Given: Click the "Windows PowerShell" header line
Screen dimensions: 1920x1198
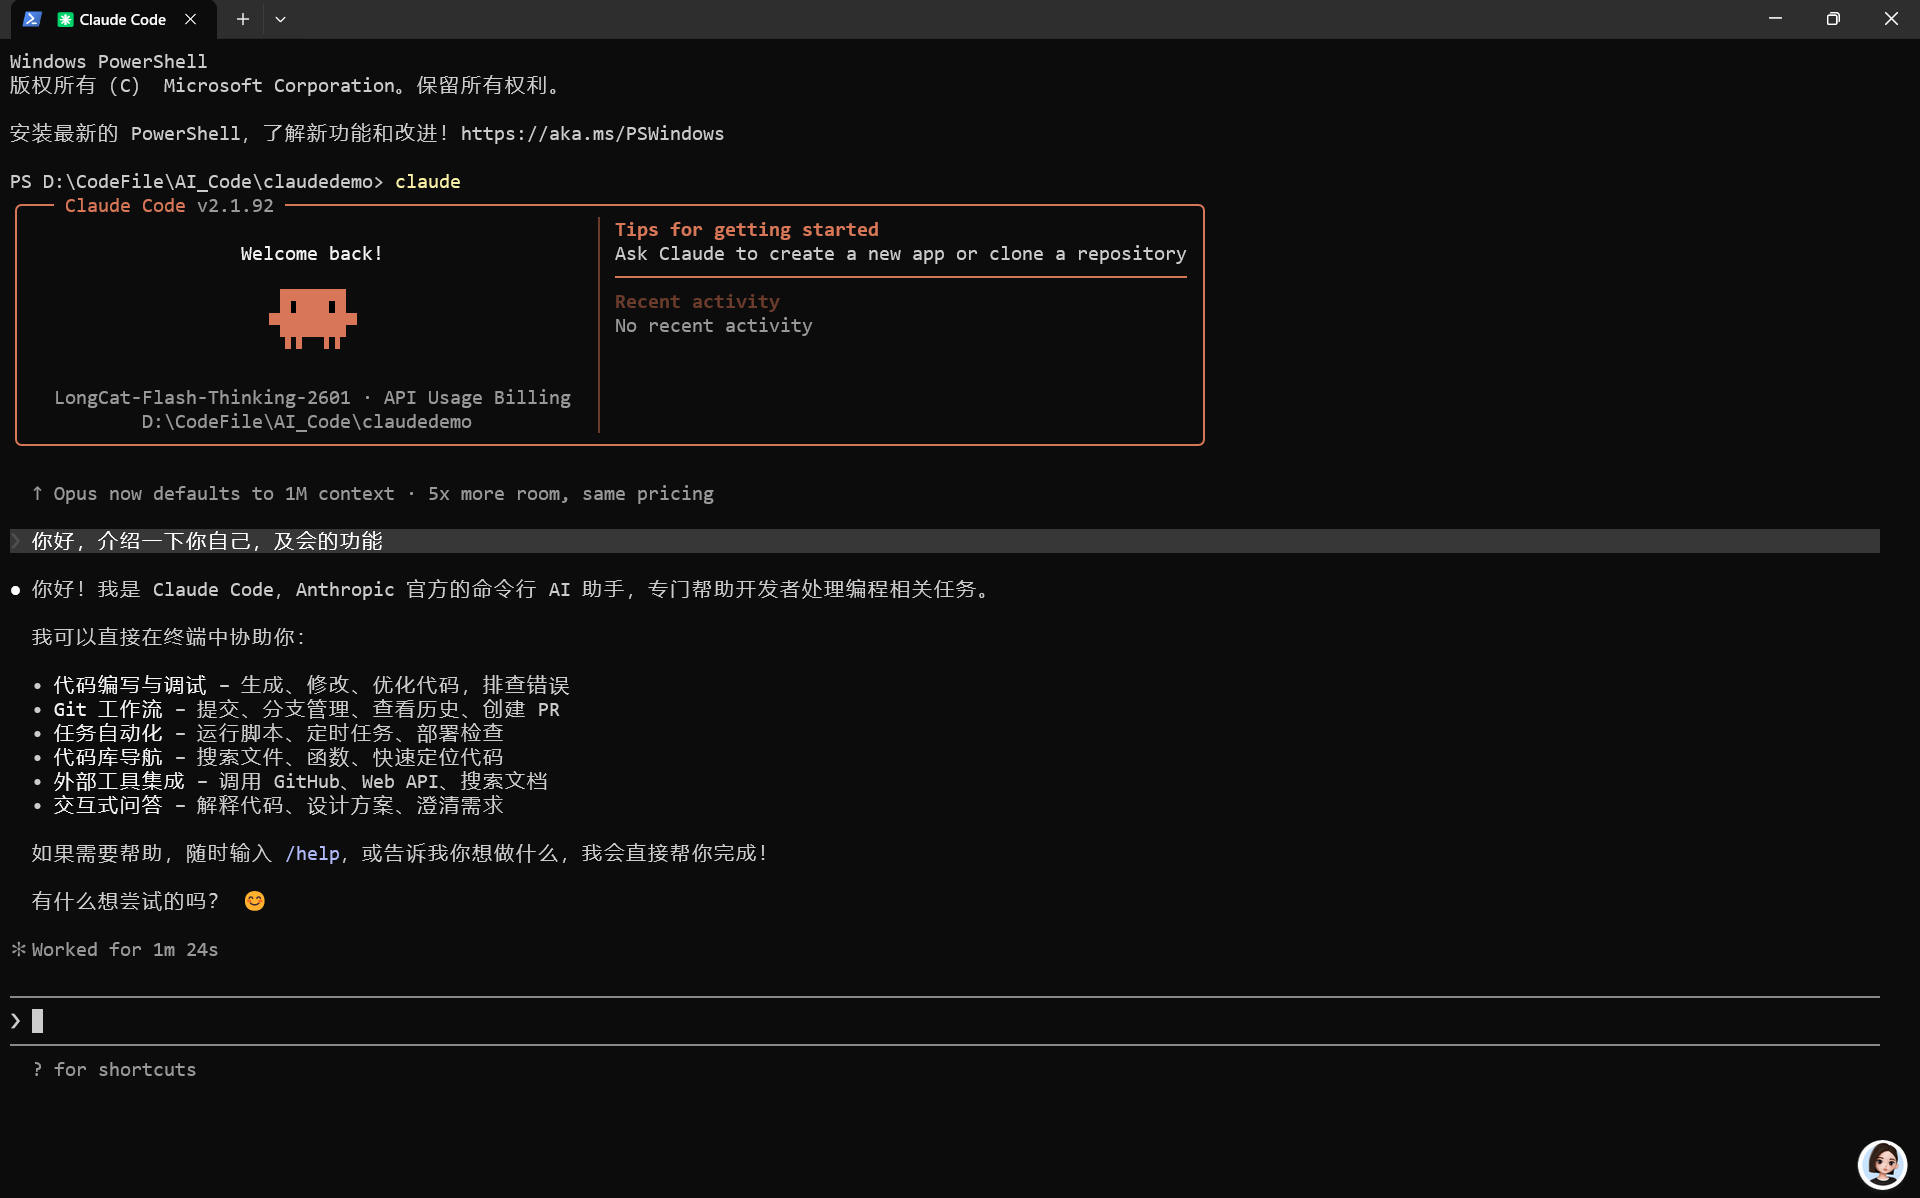Looking at the screenshot, I should pos(109,62).
